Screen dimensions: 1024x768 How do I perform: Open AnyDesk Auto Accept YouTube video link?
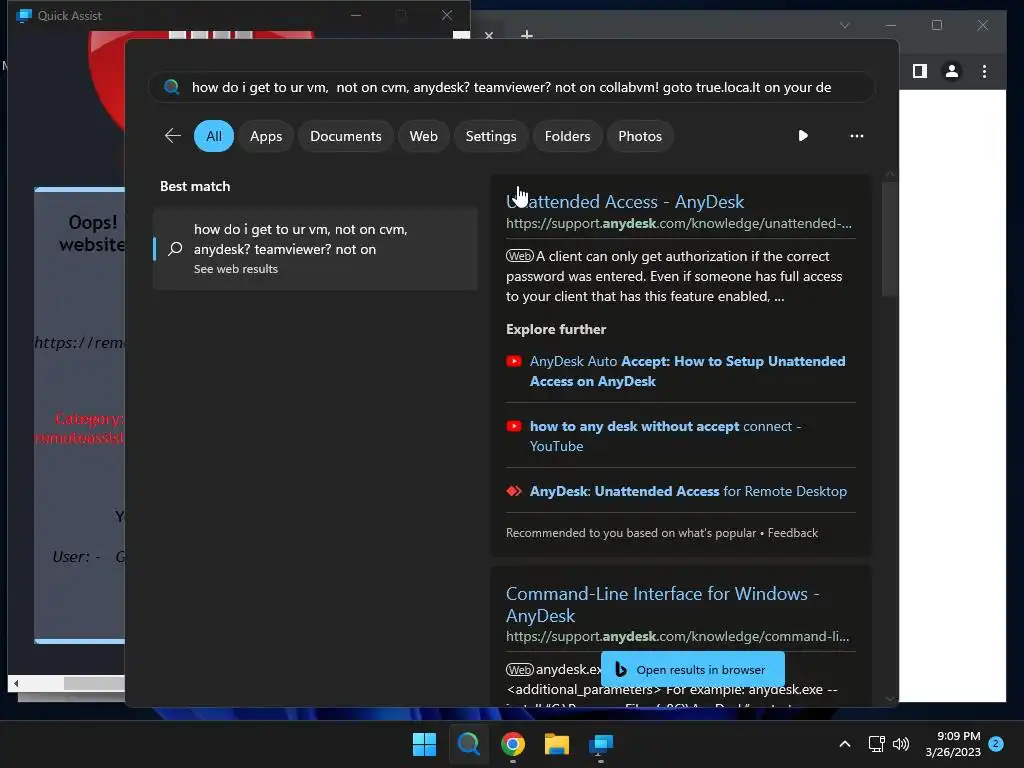pyautogui.click(x=687, y=371)
